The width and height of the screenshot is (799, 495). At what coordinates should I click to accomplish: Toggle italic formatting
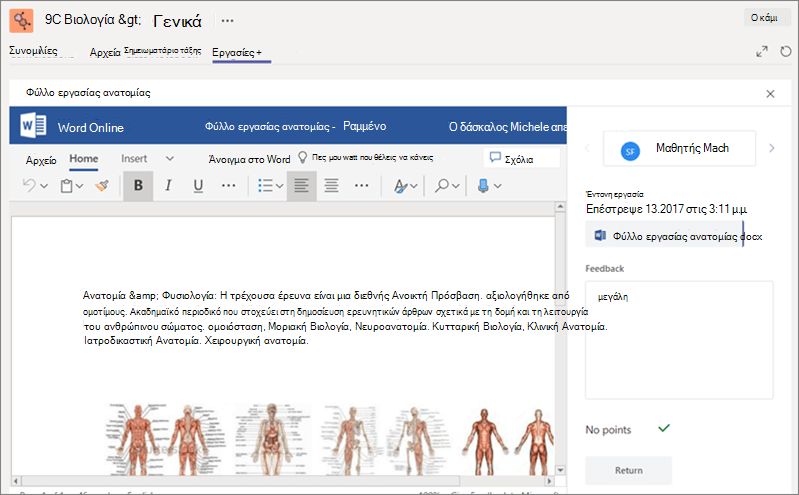pos(168,186)
